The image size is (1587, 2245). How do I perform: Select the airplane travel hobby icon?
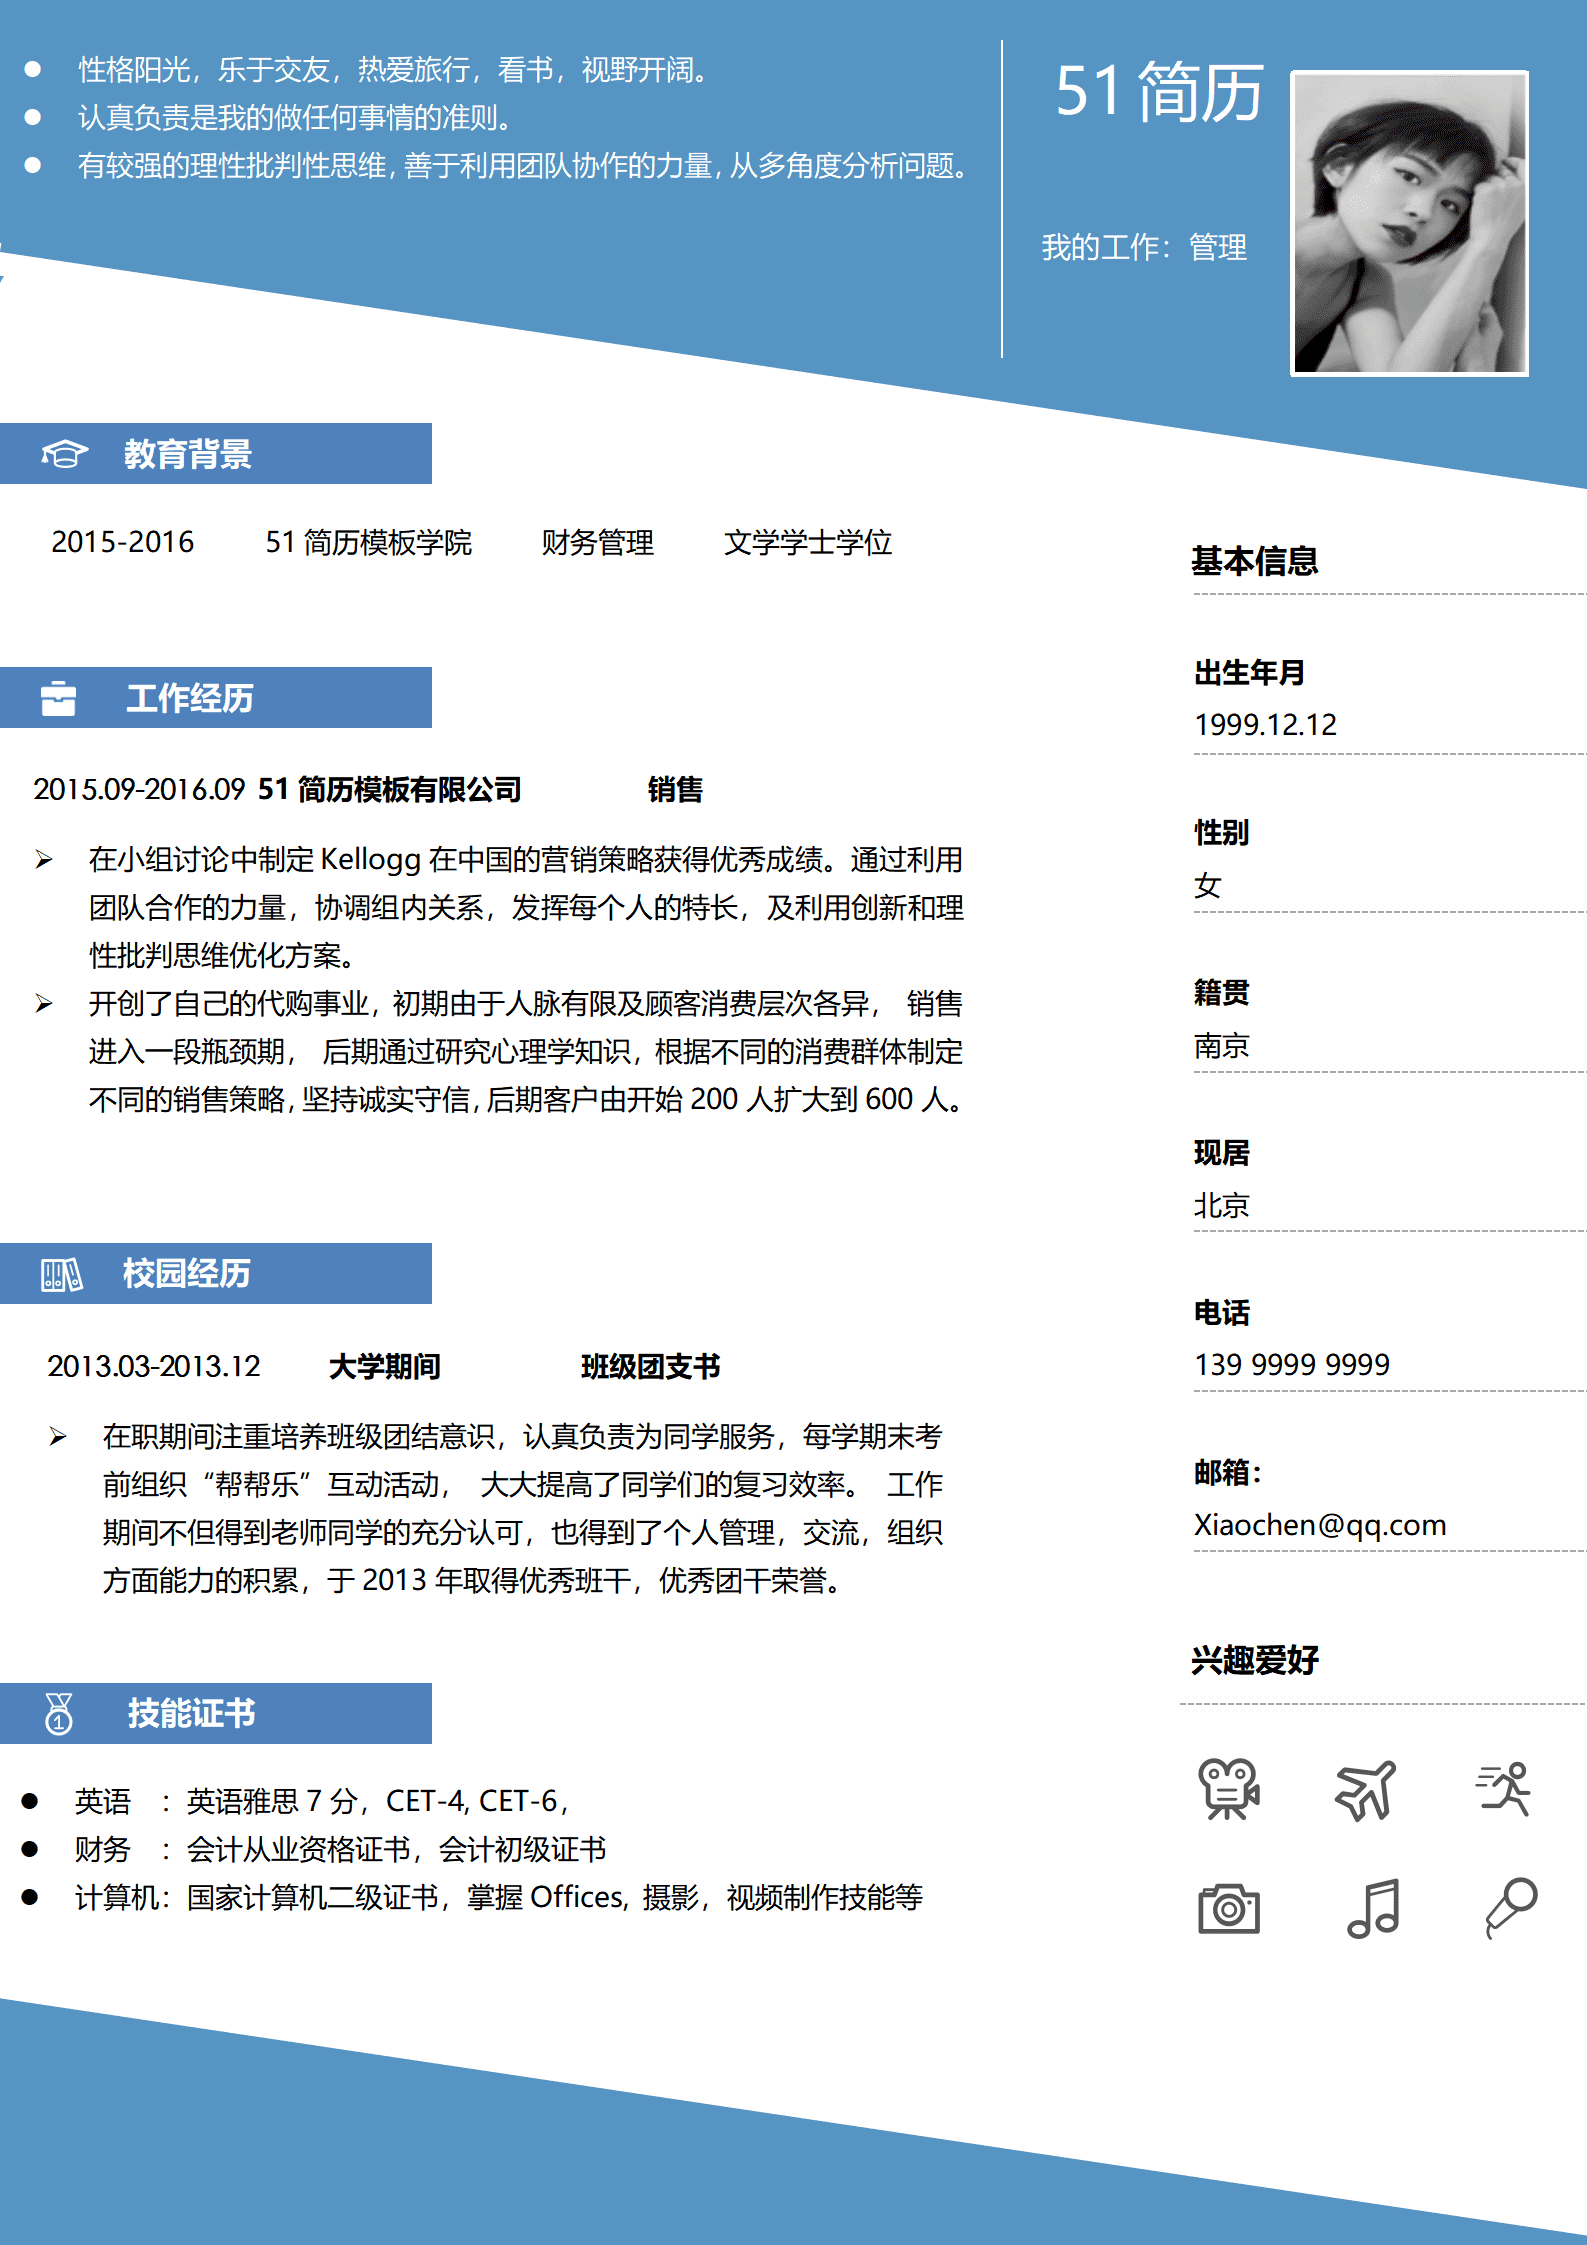click(x=1366, y=1790)
